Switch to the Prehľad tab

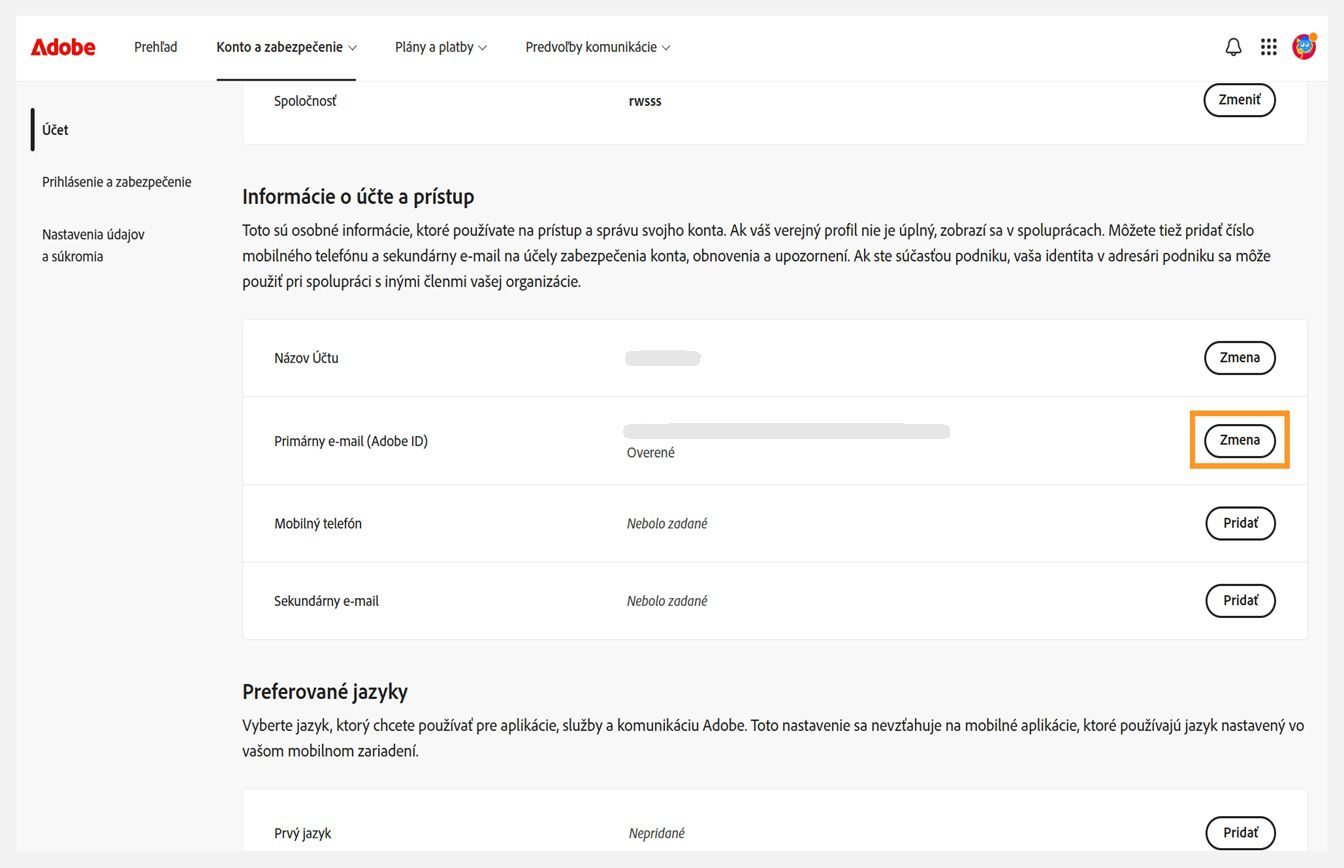(155, 46)
